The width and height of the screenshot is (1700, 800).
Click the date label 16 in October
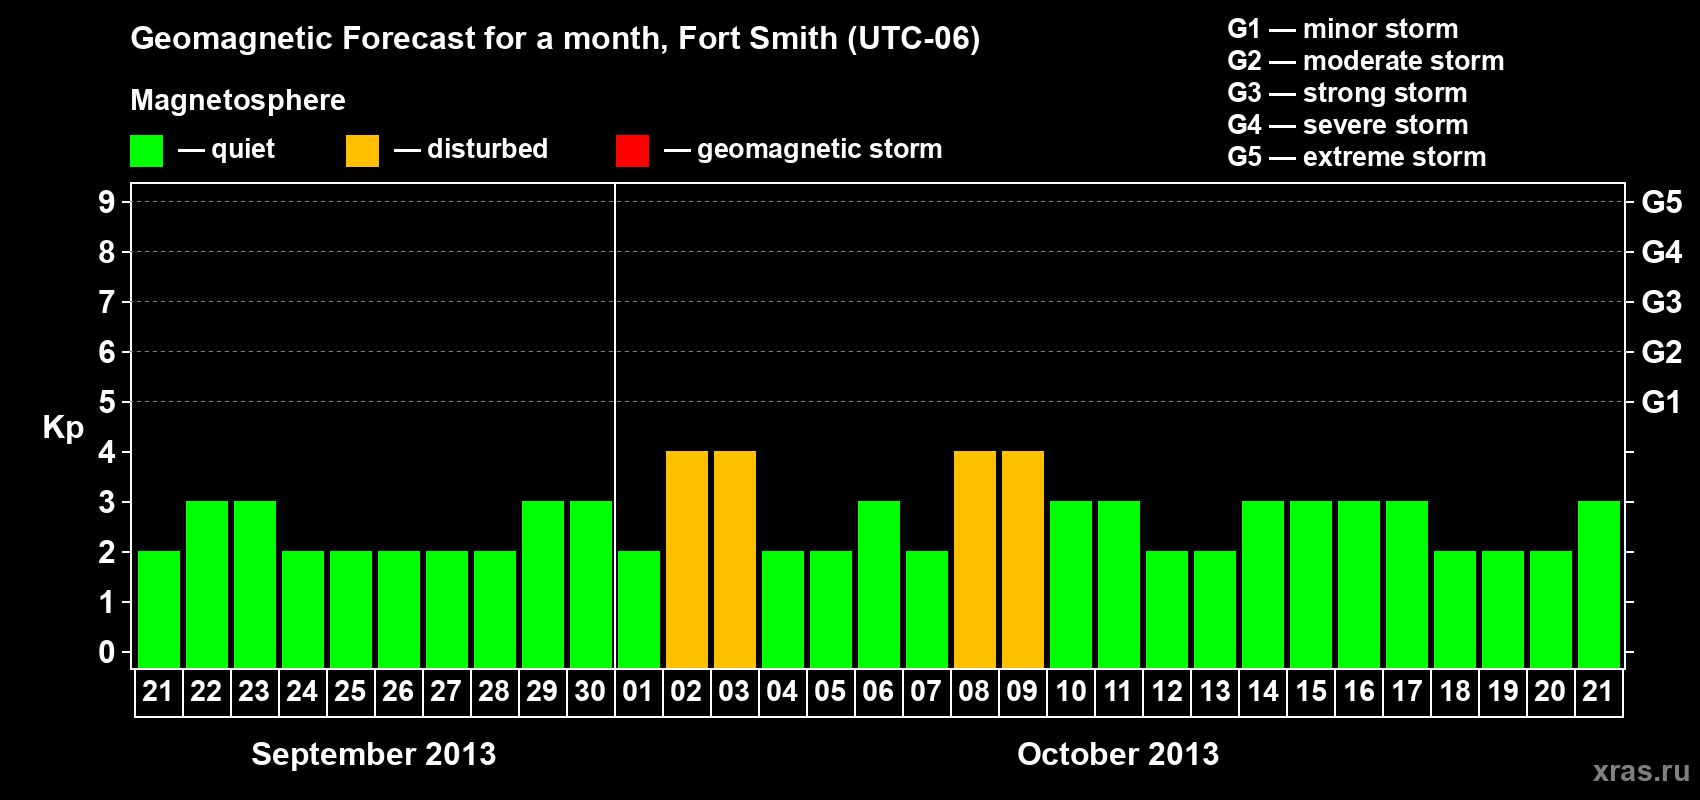[1358, 691]
